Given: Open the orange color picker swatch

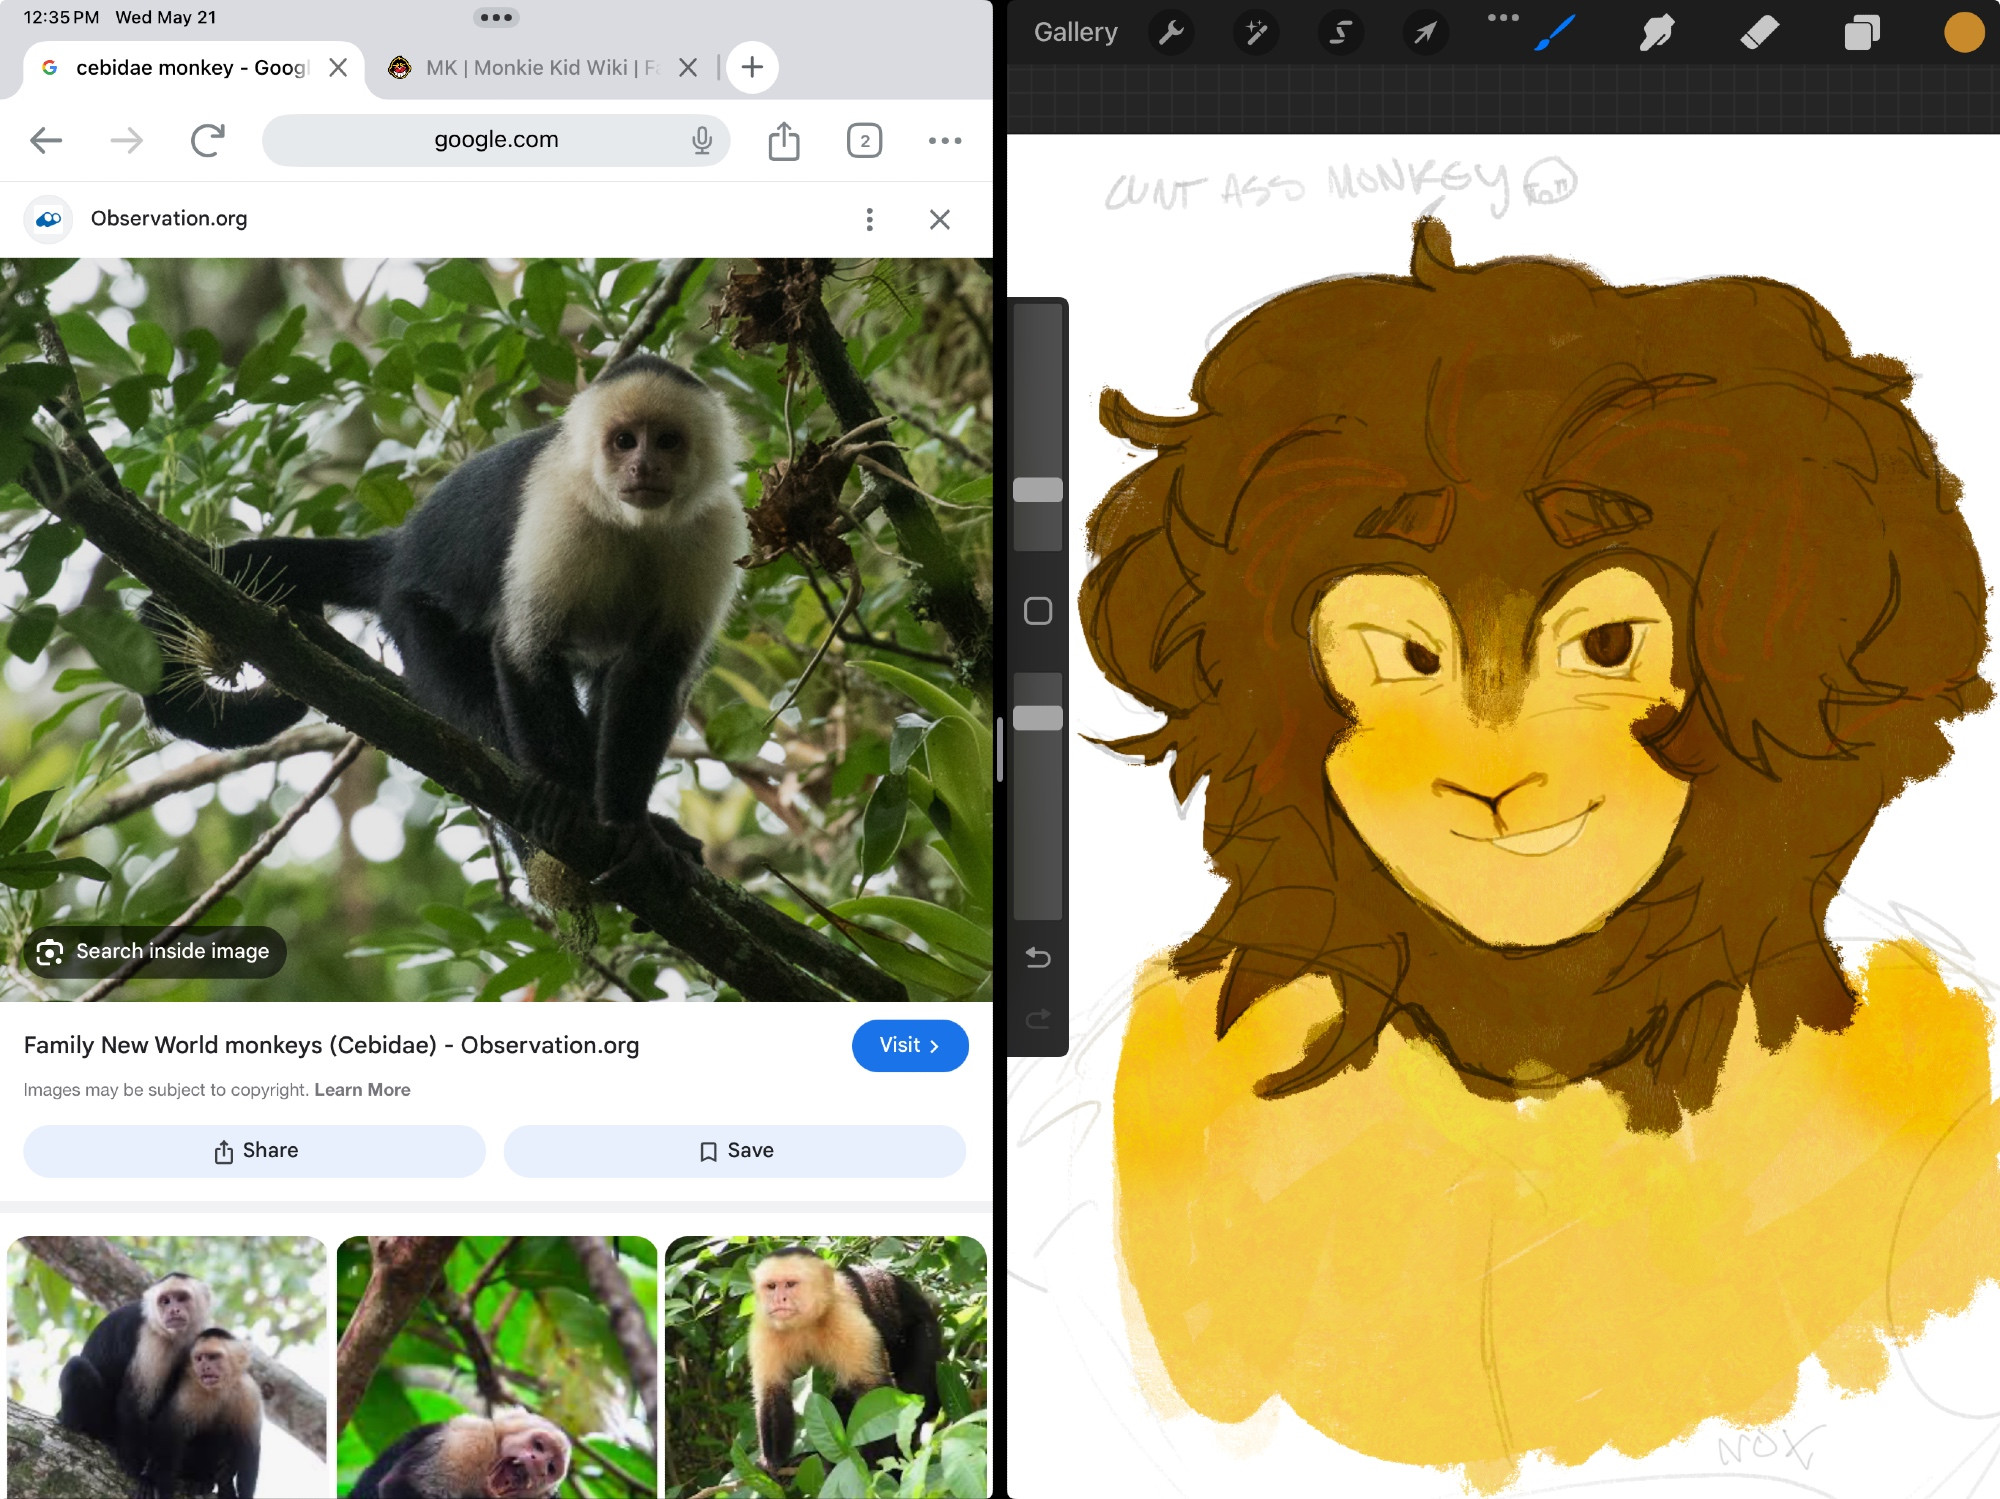Looking at the screenshot, I should [x=1963, y=33].
